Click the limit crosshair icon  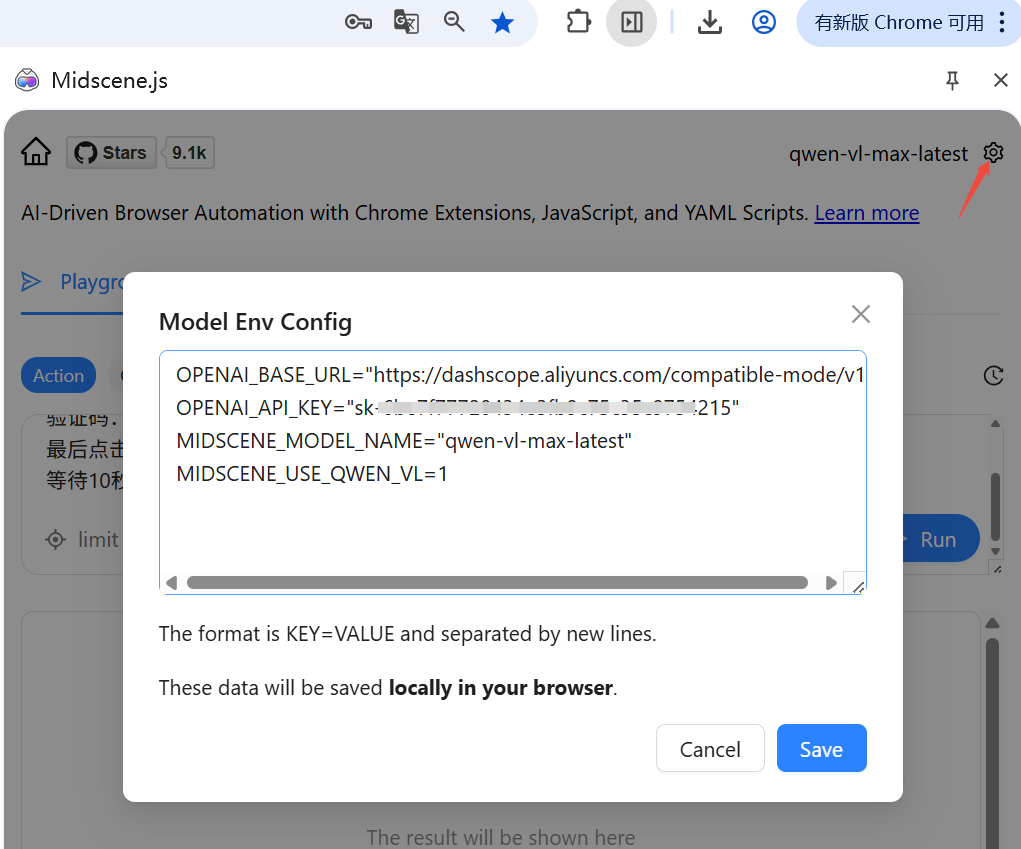click(55, 540)
